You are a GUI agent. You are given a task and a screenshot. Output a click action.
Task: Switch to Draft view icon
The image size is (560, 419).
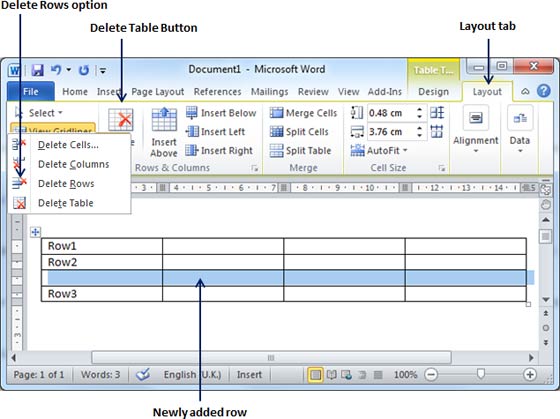tap(378, 375)
